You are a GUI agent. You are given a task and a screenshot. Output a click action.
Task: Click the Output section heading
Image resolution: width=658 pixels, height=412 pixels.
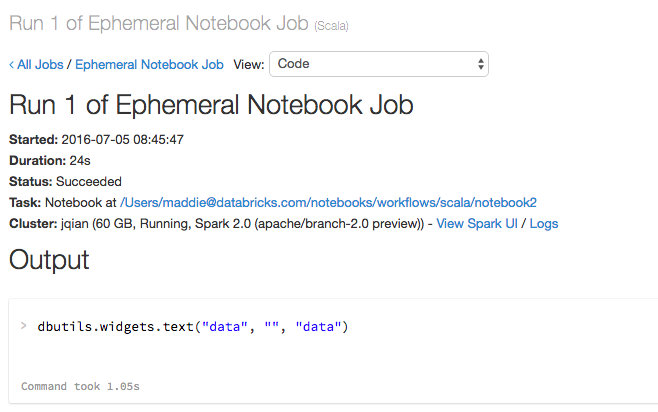click(49, 260)
